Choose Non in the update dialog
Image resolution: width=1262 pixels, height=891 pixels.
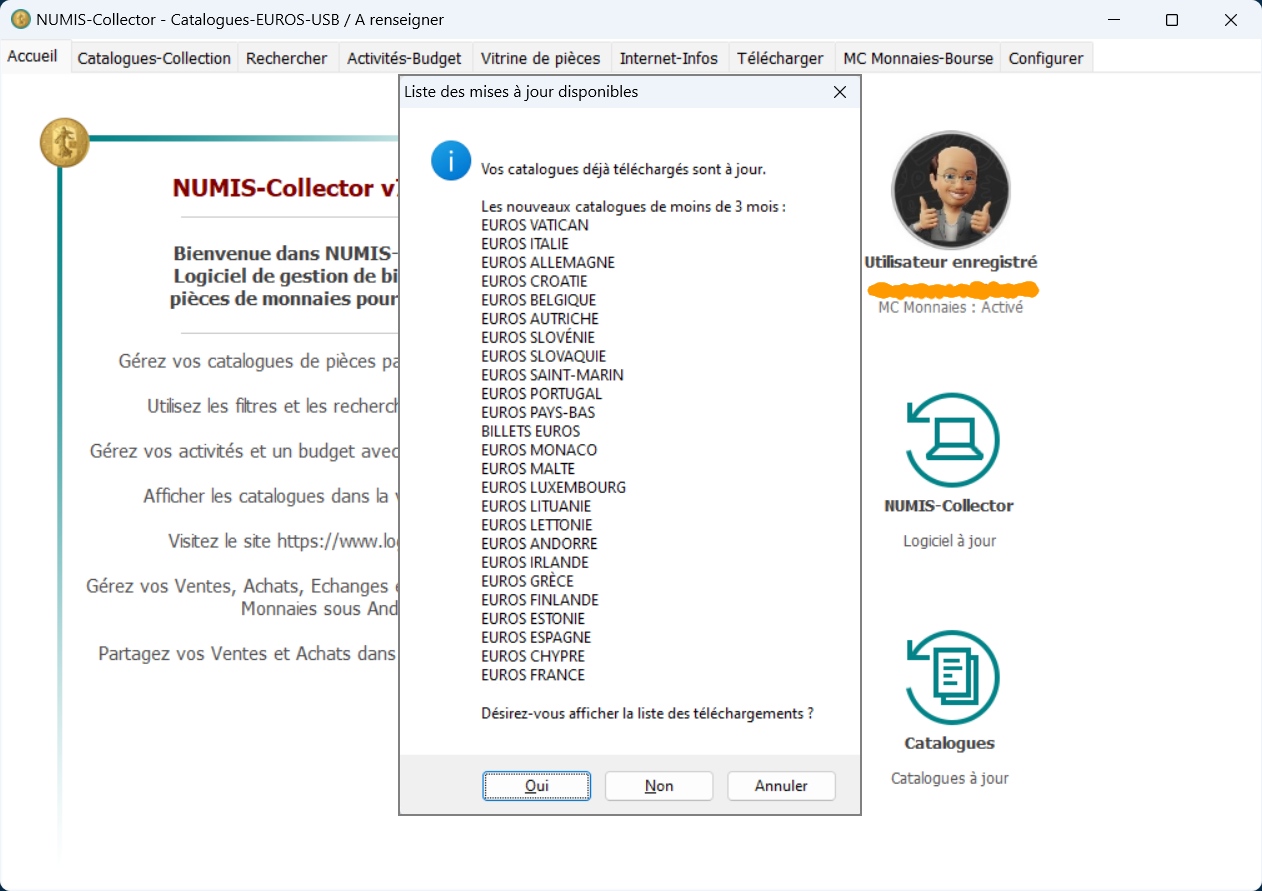[x=659, y=786]
